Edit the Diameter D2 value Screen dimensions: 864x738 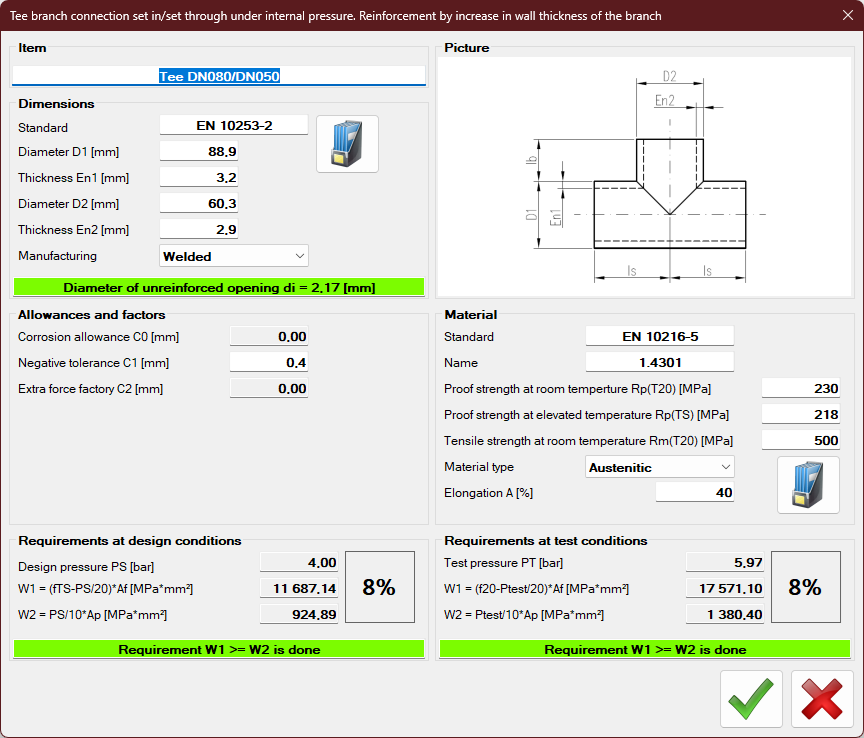pos(199,204)
